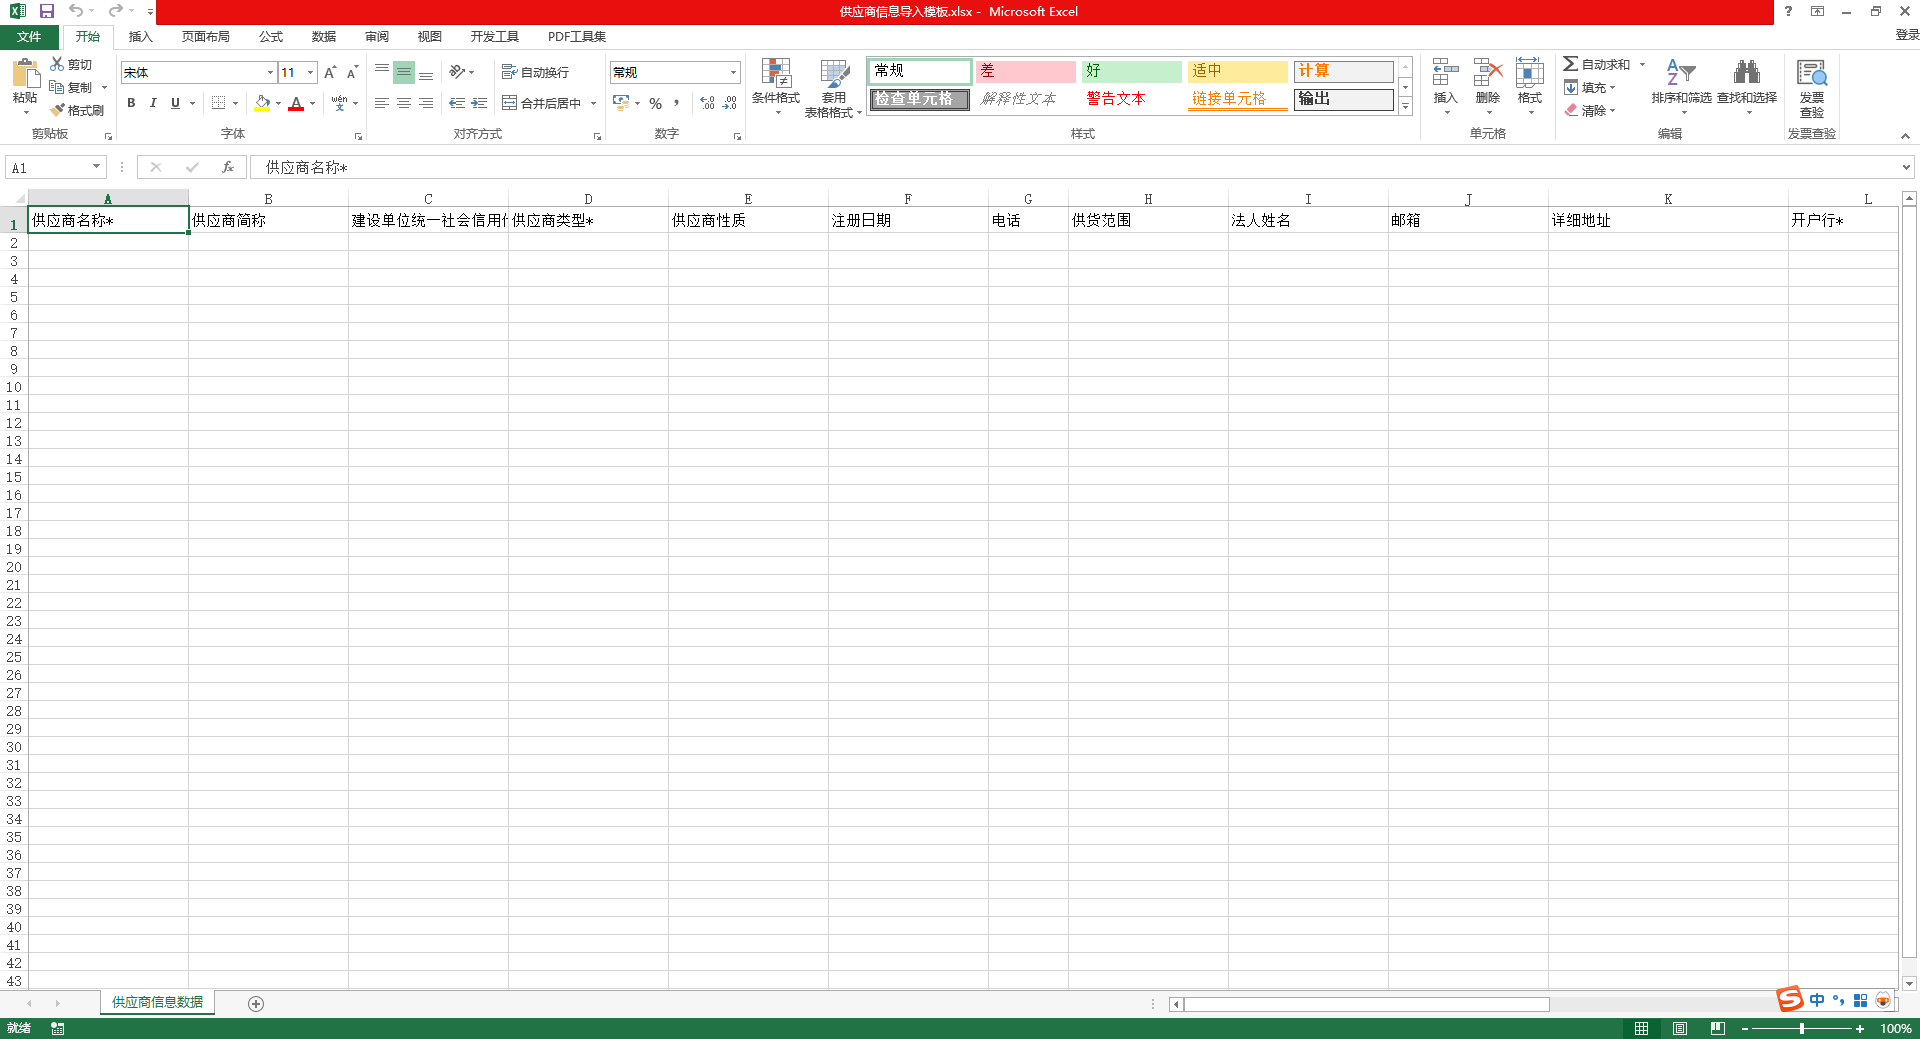
Task: Decrease decimal places
Action: pyautogui.click(x=730, y=103)
